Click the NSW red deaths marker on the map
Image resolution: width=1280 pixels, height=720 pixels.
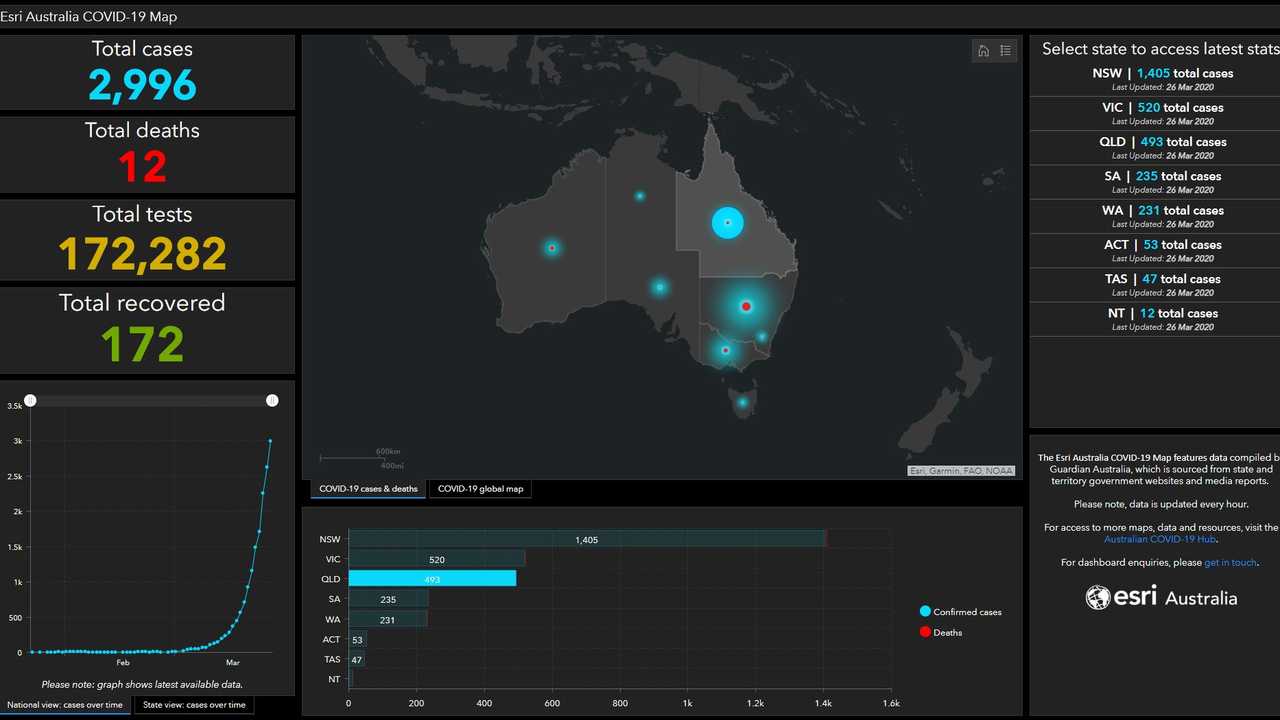746,307
